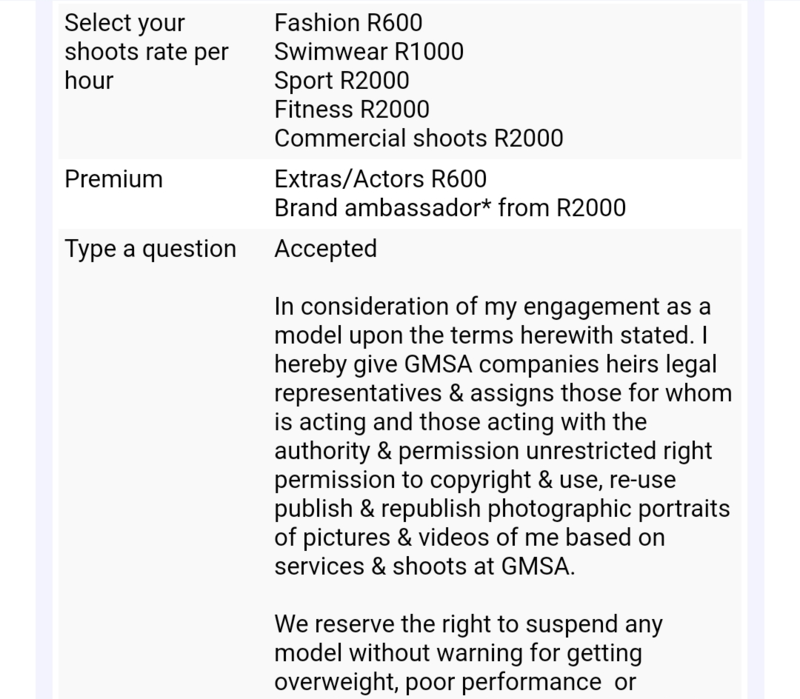Select the Swimwear R1000 rate line

point(369,52)
